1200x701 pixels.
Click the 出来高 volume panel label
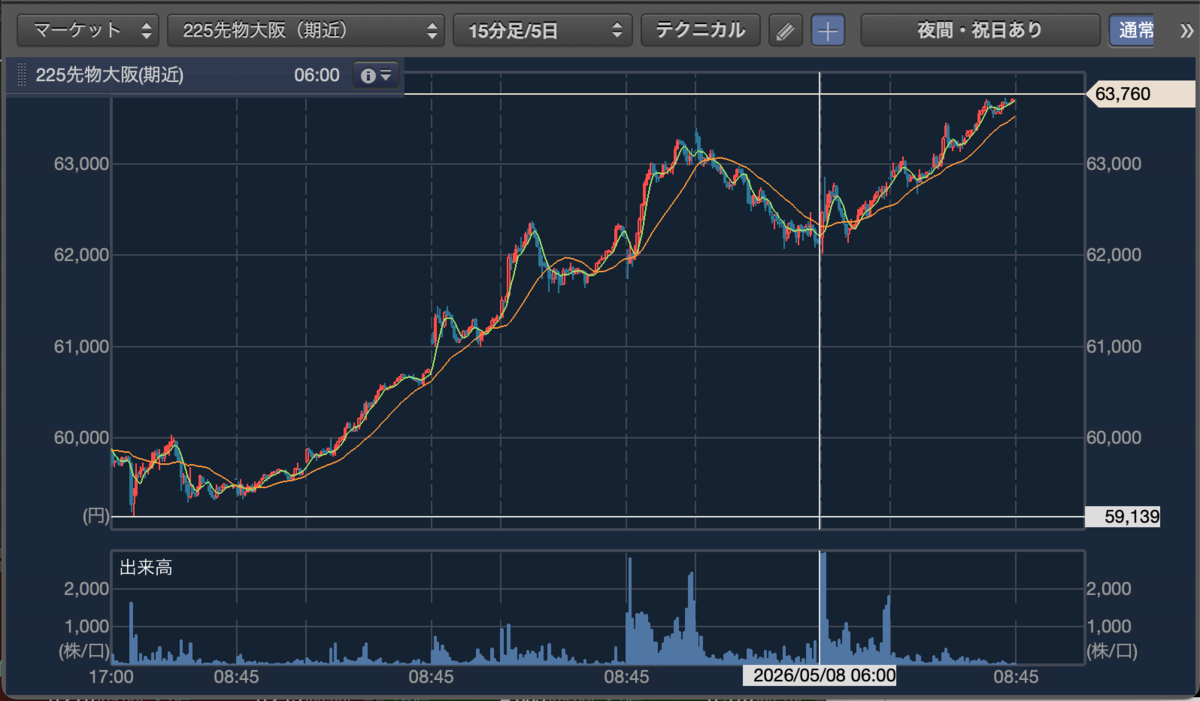pyautogui.click(x=146, y=568)
